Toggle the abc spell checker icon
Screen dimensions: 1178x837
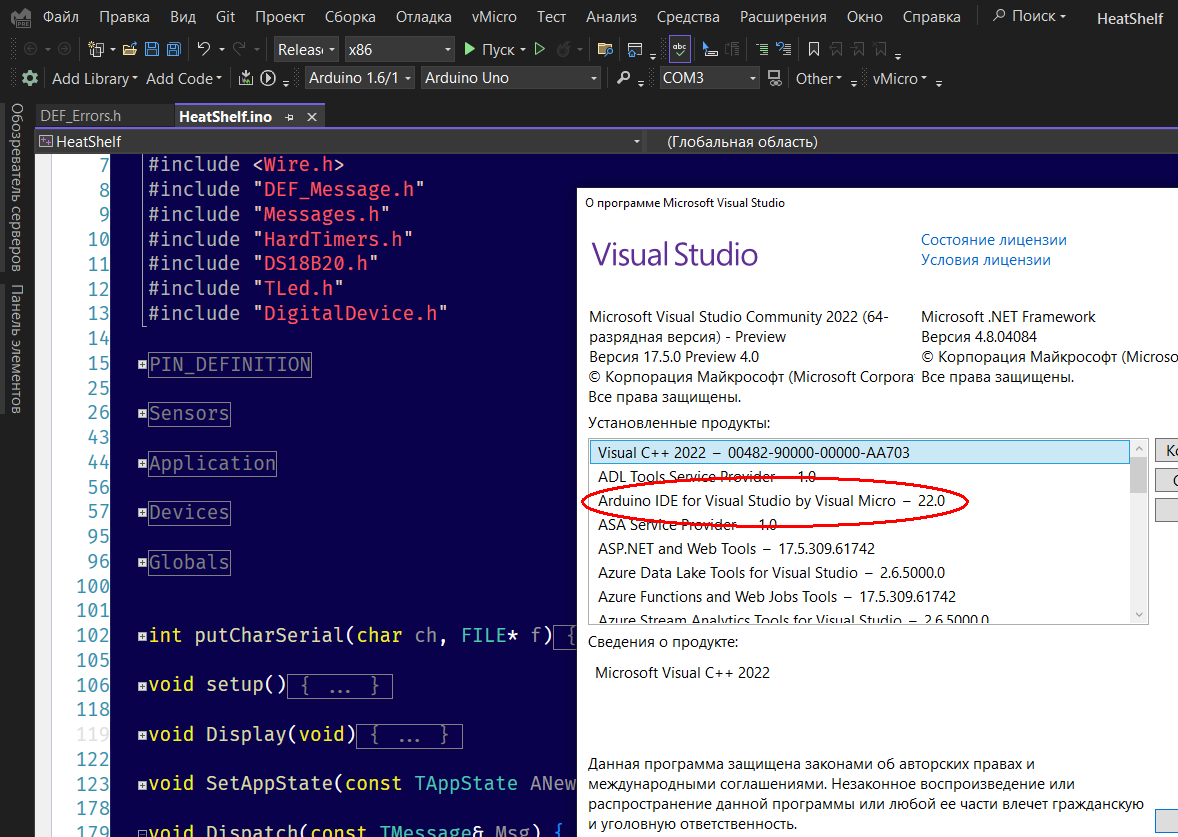679,49
